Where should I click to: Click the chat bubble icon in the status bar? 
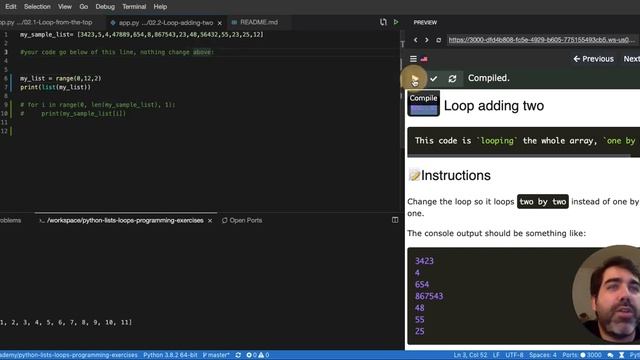pos(610,355)
